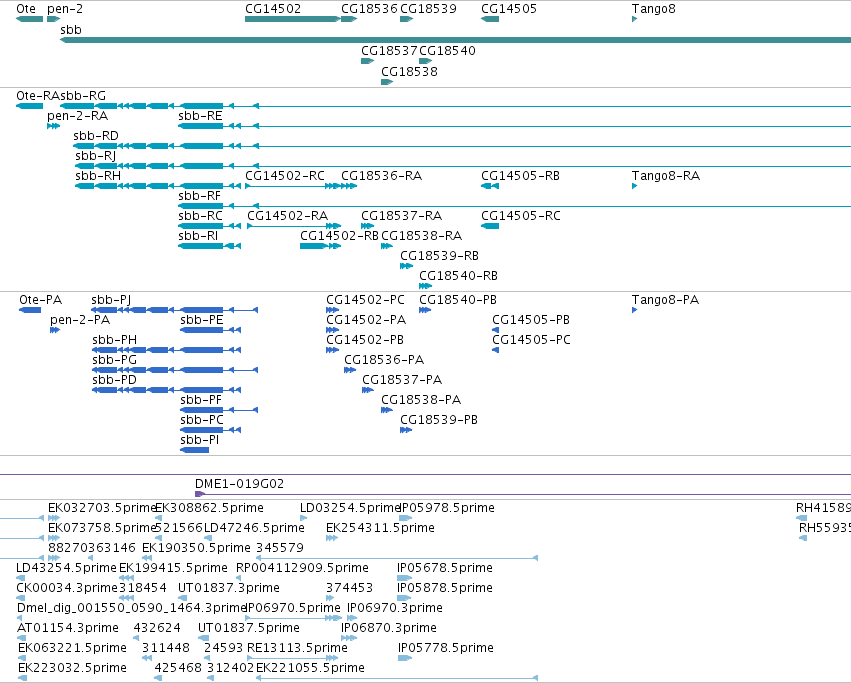Viewport: 851px width, 683px height.
Task: Click the CG18539-RB transcript label
Action: click(440, 256)
